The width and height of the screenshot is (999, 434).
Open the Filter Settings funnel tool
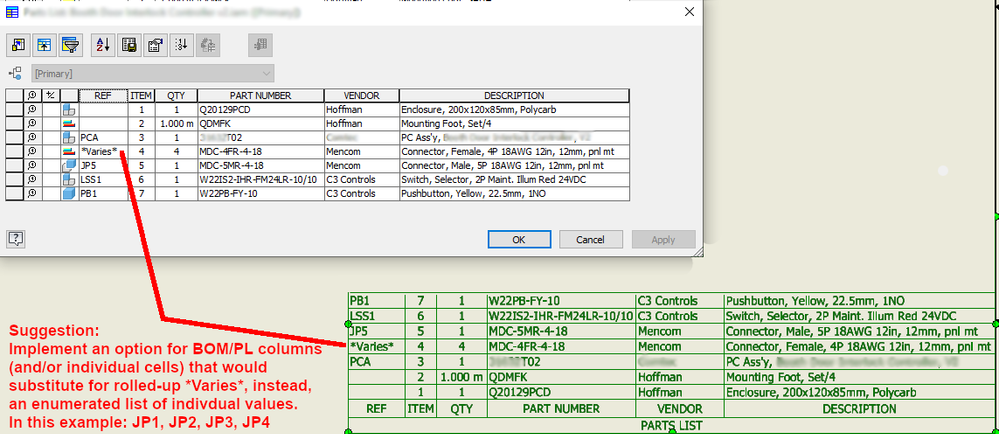[69, 45]
